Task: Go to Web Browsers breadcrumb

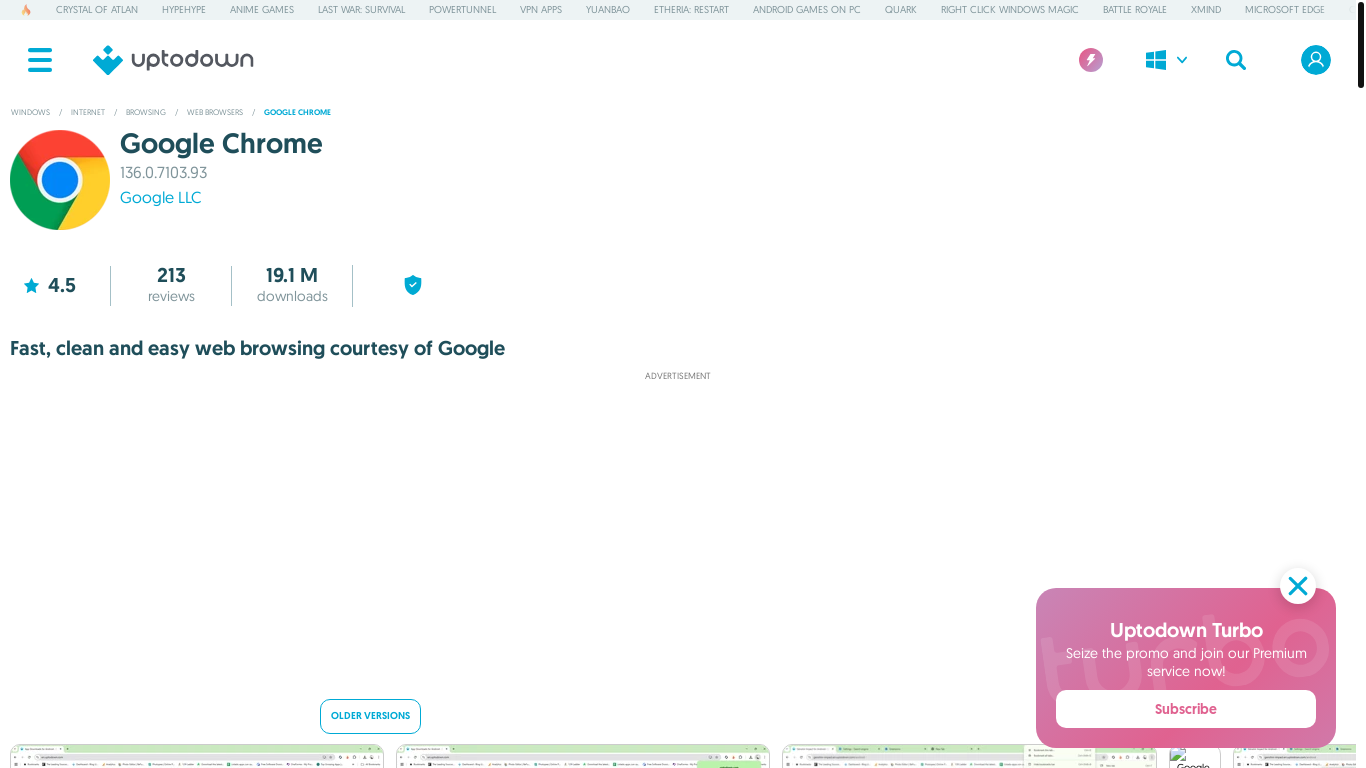Action: coord(215,113)
